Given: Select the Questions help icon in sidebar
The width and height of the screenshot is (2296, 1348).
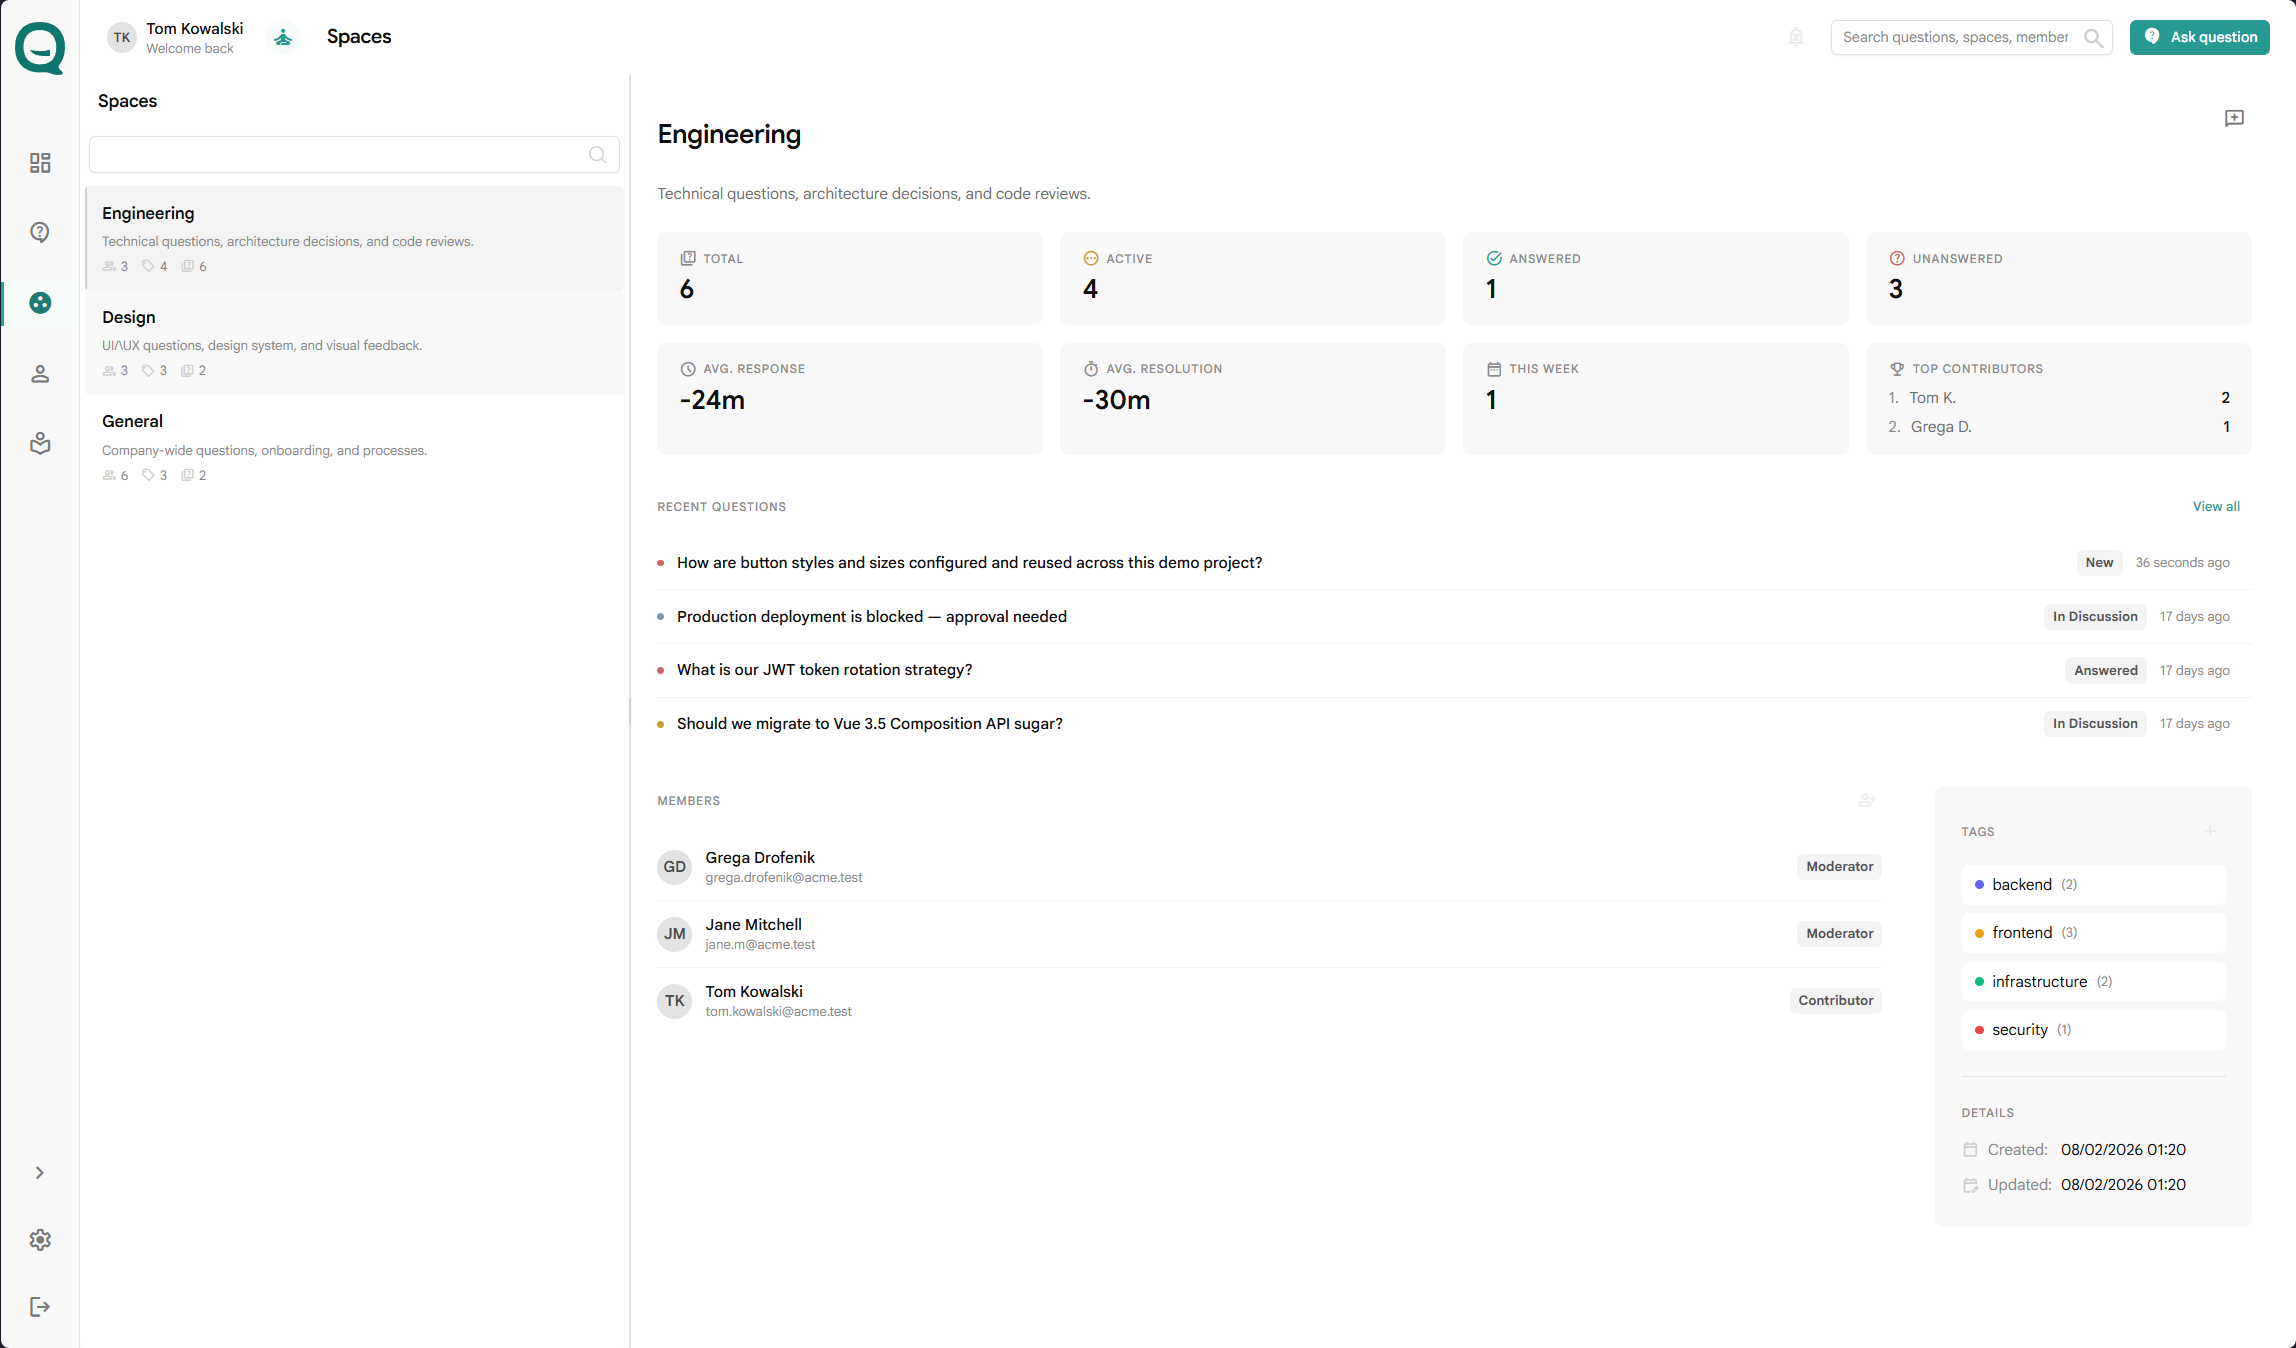Looking at the screenshot, I should [x=40, y=231].
